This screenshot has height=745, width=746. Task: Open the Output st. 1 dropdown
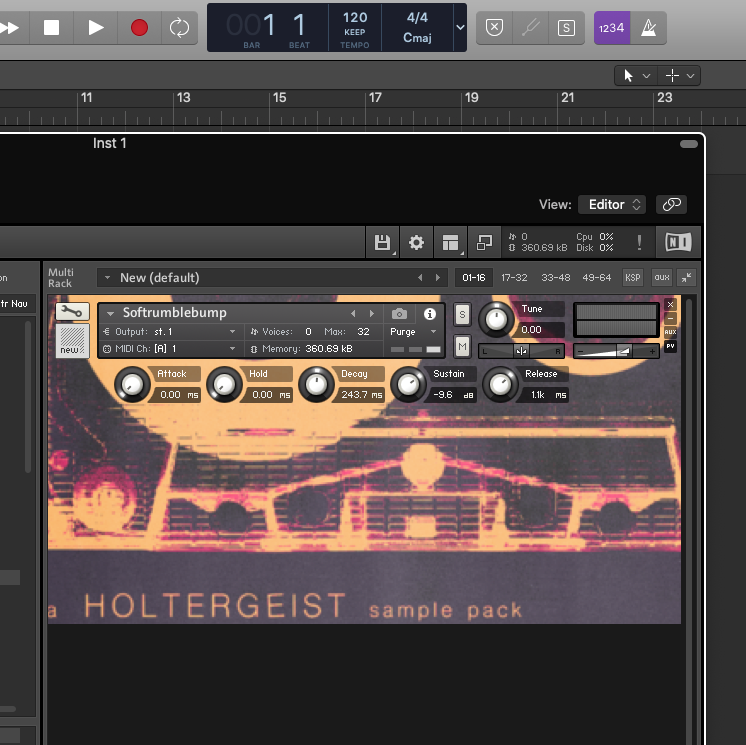pos(170,332)
